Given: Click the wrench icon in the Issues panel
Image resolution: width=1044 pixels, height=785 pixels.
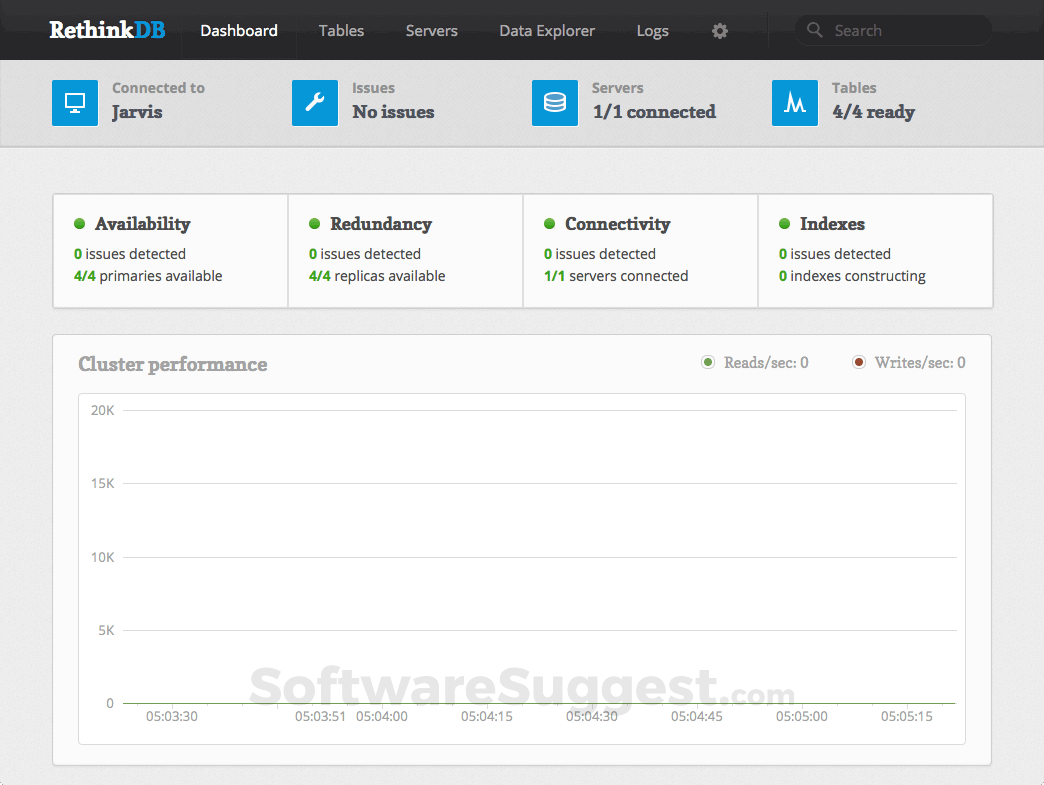Looking at the screenshot, I should point(314,103).
